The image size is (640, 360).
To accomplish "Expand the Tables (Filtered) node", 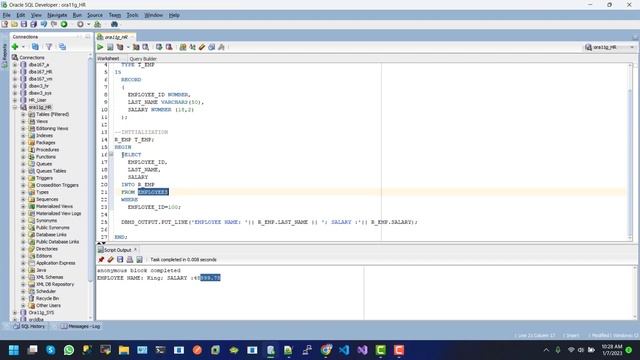I will 23,115.
